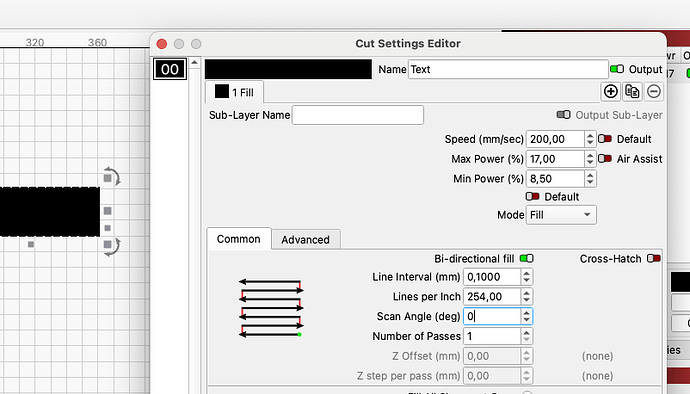
Task: Click the Max Power field 17,00
Action: click(555, 159)
